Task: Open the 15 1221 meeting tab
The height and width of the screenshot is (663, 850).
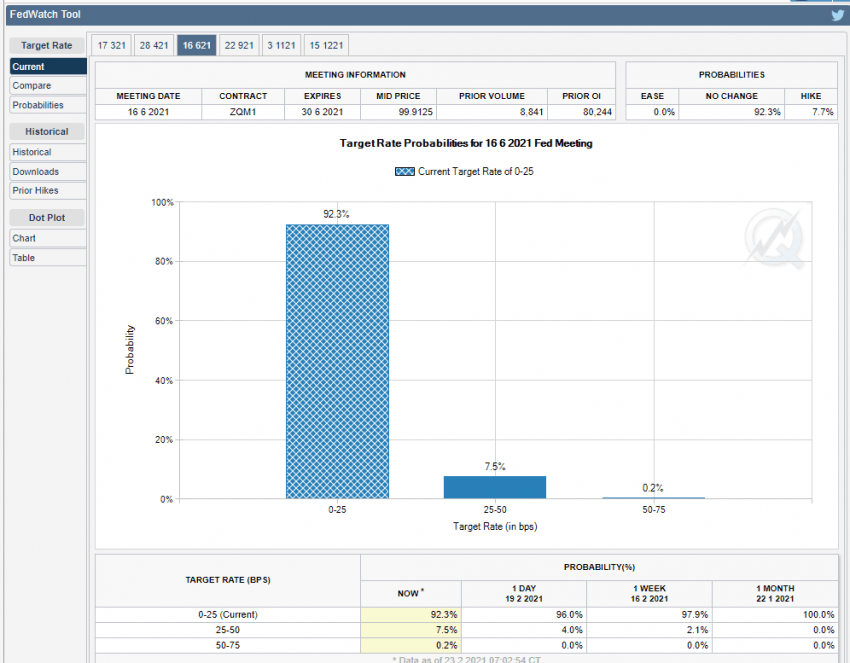Action: [x=326, y=46]
